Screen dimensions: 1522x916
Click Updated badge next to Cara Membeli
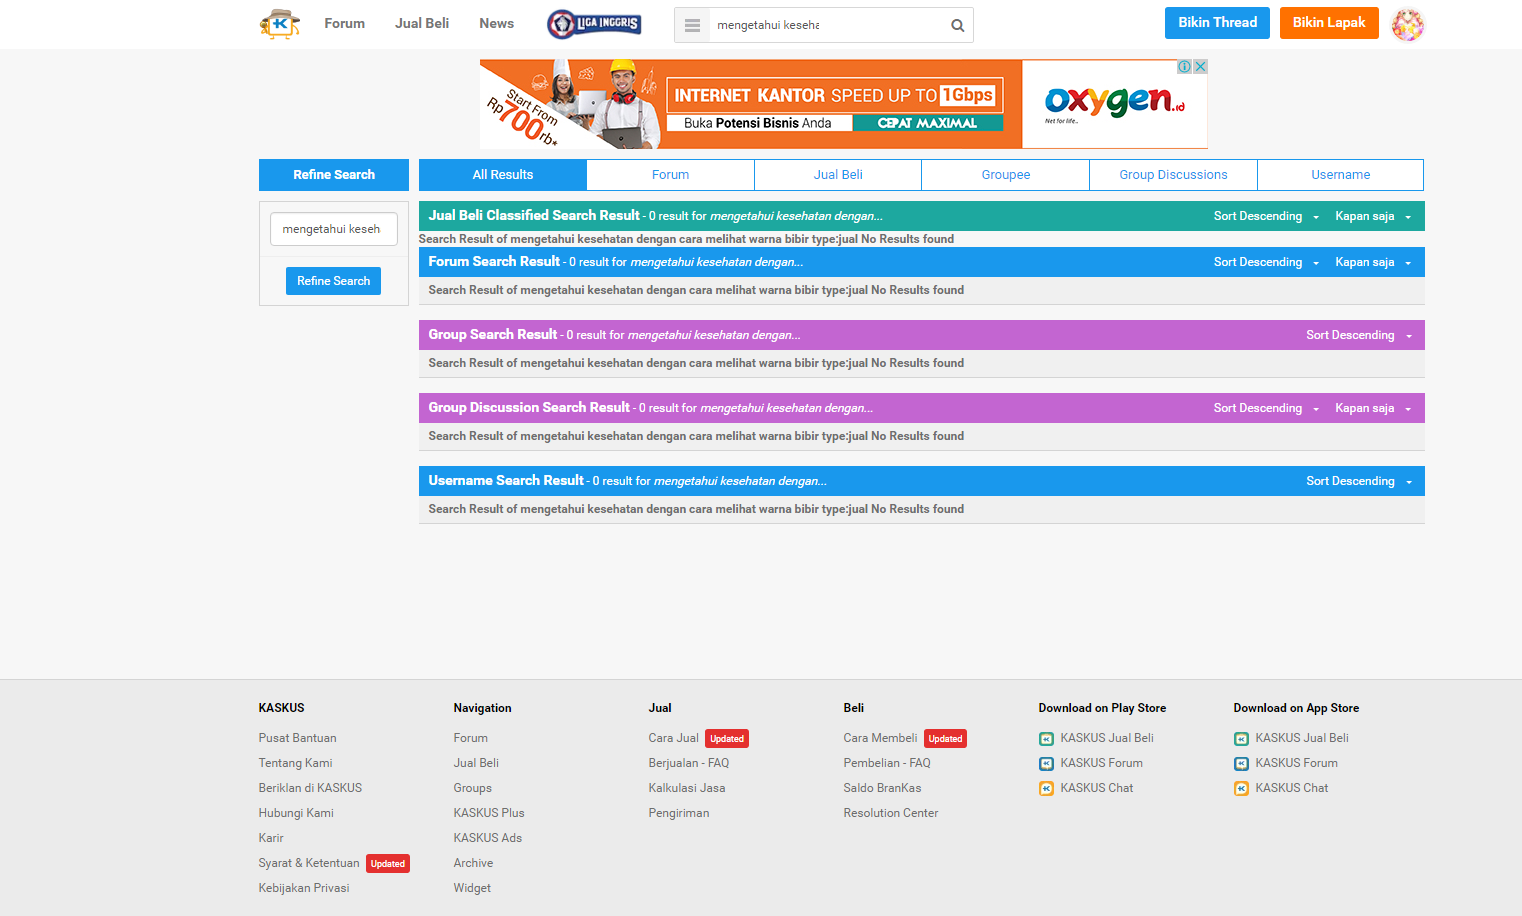coord(945,739)
